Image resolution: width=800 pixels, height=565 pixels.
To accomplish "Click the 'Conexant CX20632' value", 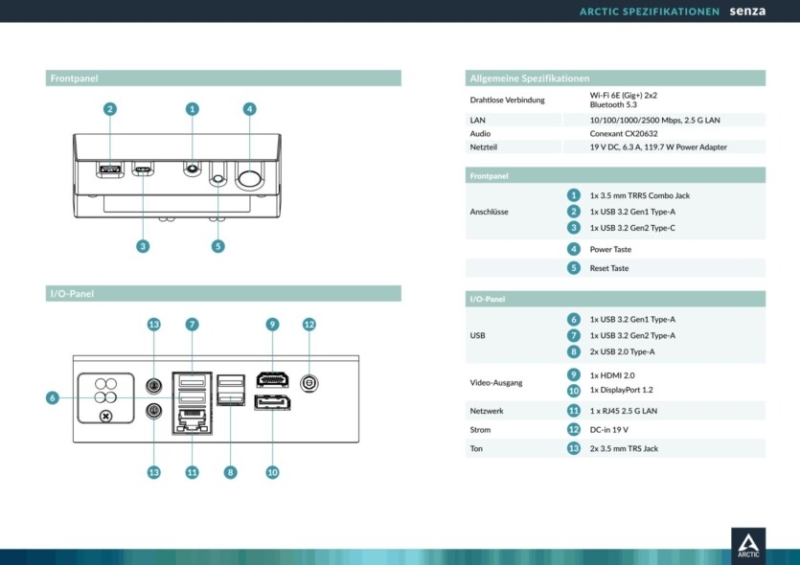I will coord(623,133).
